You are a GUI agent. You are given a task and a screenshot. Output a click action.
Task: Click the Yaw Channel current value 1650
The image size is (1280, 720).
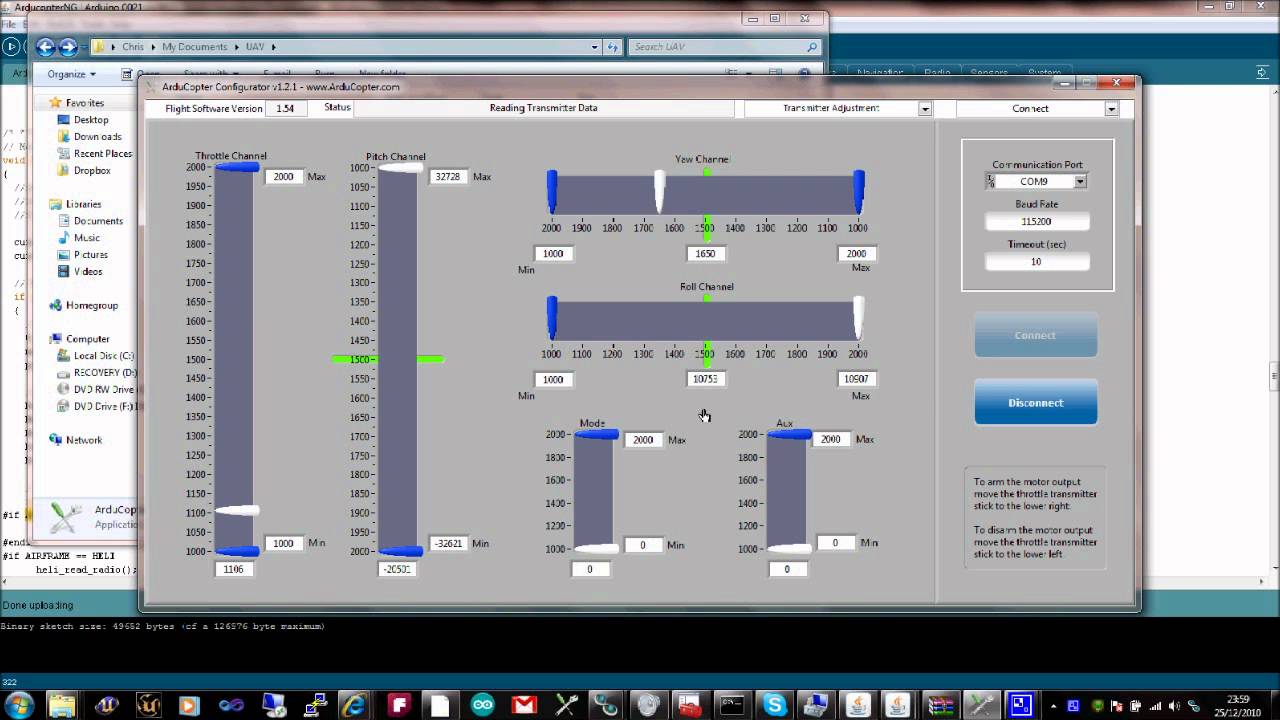[705, 254]
